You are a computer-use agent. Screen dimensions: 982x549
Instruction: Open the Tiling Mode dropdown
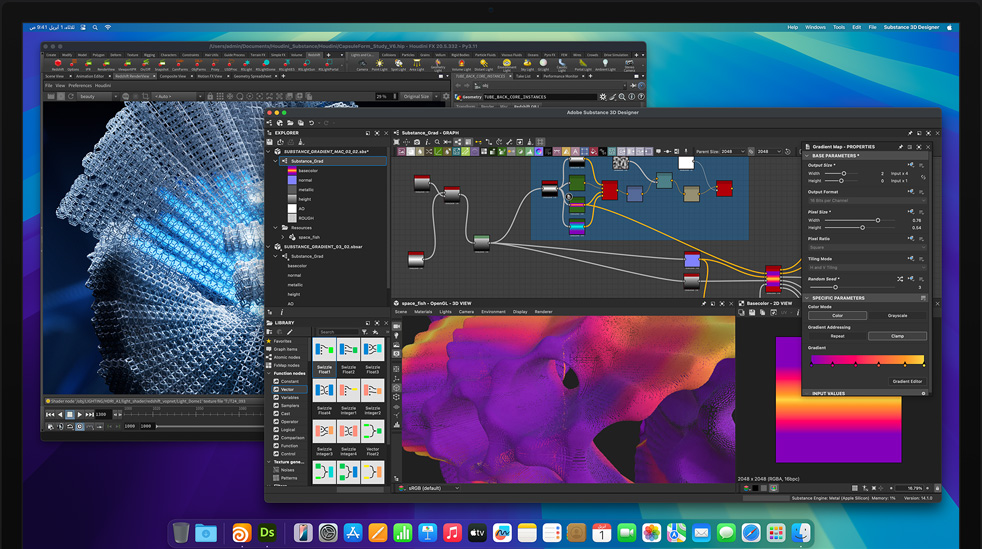pyautogui.click(x=866, y=268)
